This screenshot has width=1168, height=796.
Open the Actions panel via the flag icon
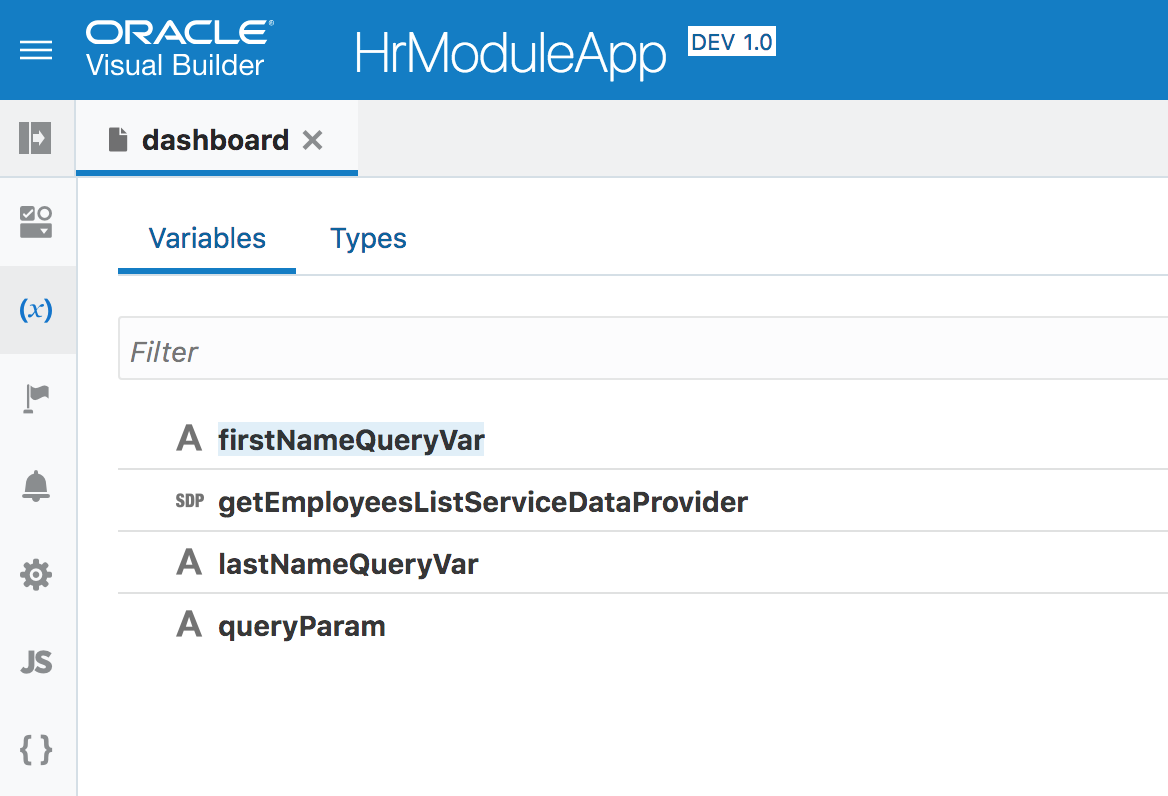pos(36,398)
